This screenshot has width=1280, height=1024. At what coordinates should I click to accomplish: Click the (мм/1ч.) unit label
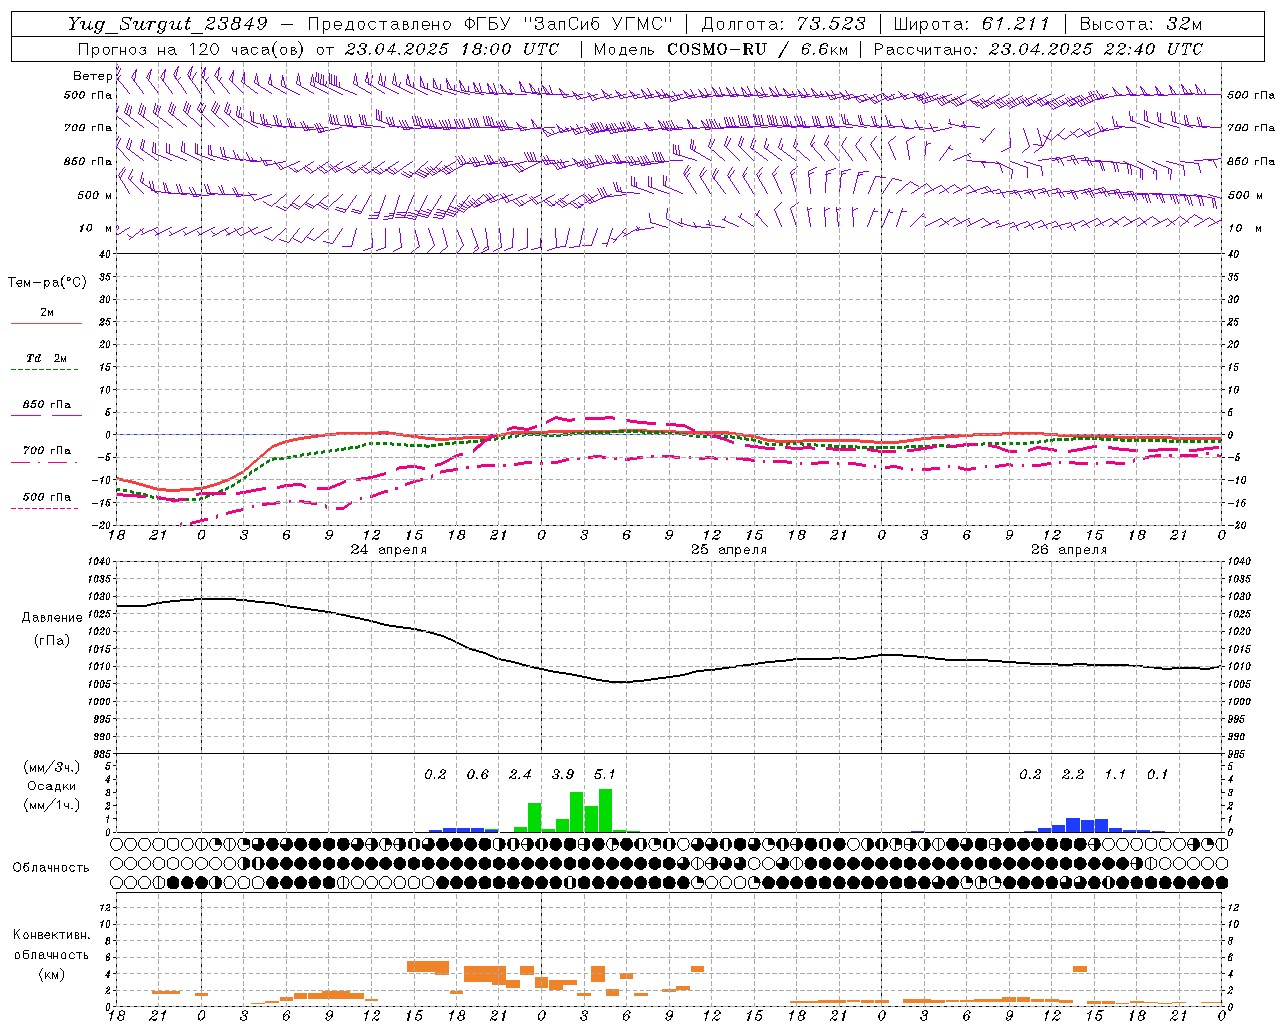[52, 804]
